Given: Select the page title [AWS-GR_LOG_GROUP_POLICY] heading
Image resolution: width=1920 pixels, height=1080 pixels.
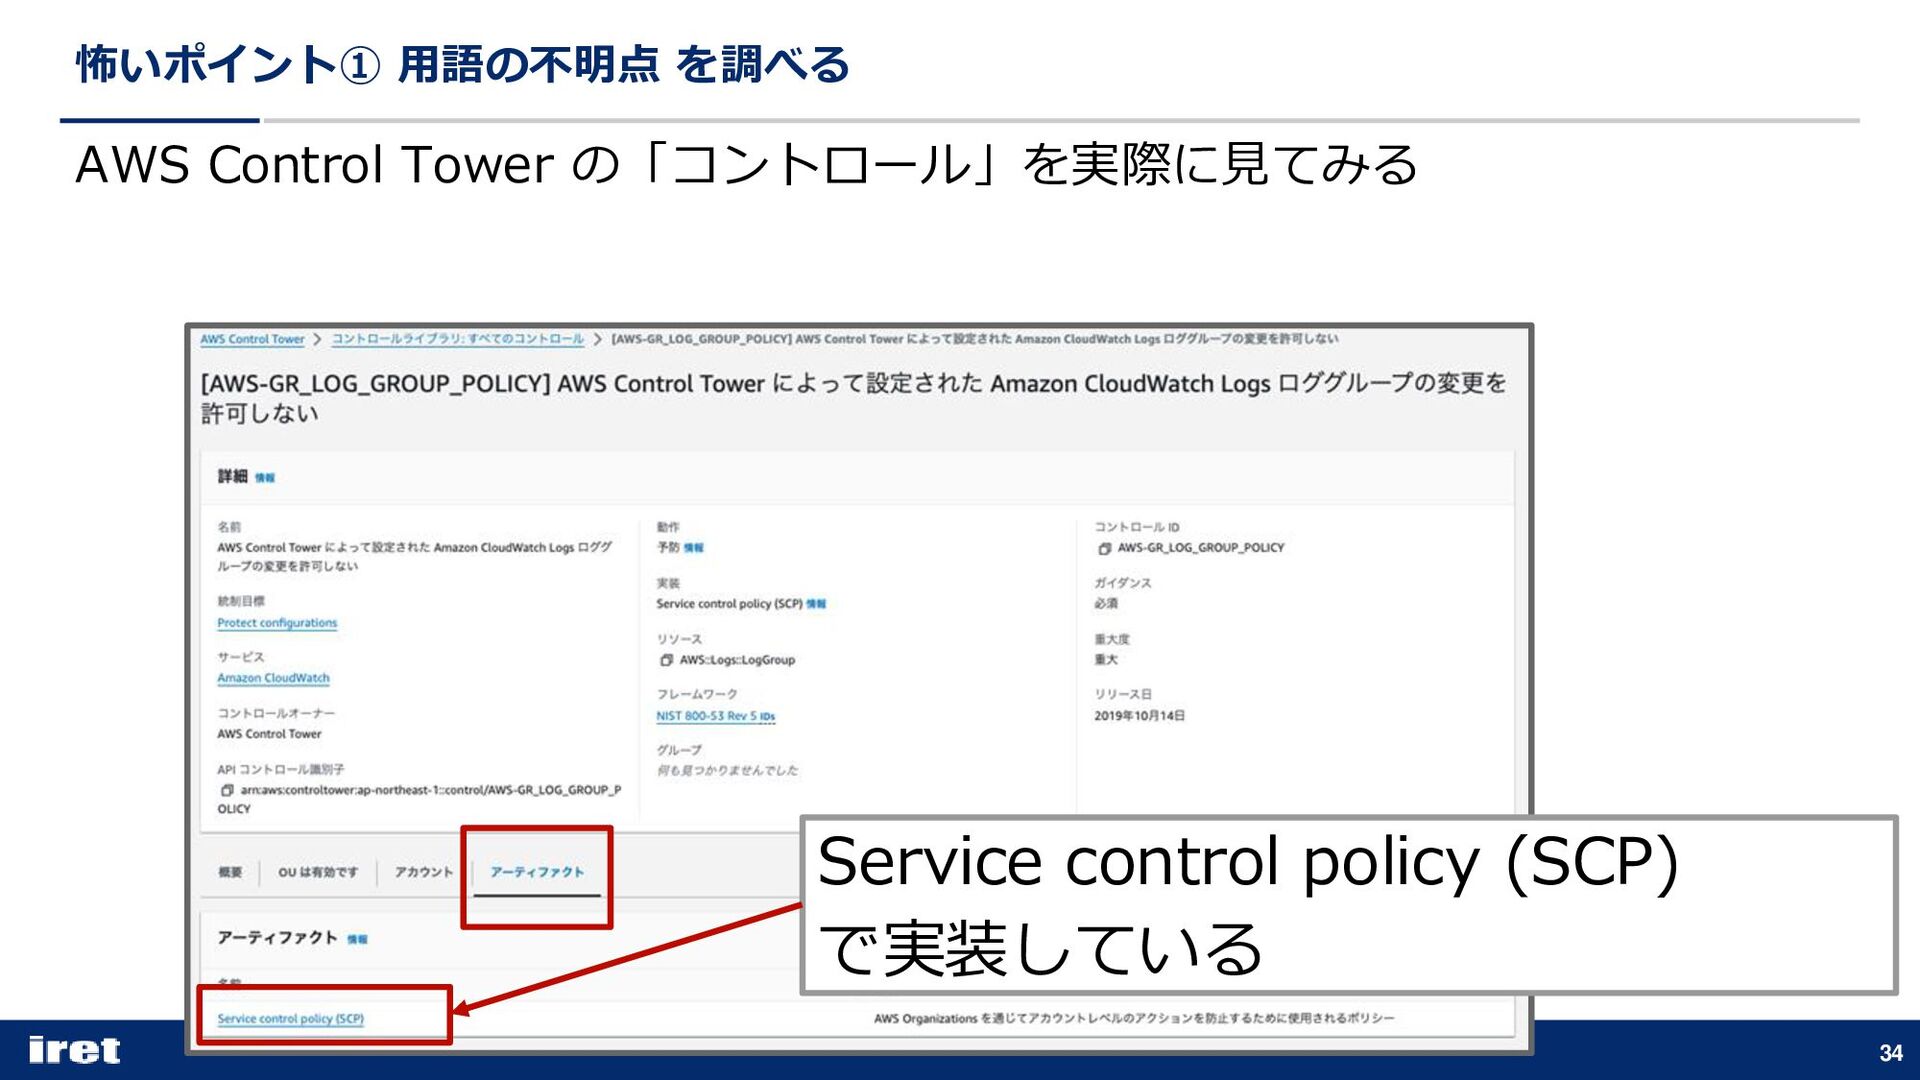Looking at the screenshot, I should (x=853, y=398).
